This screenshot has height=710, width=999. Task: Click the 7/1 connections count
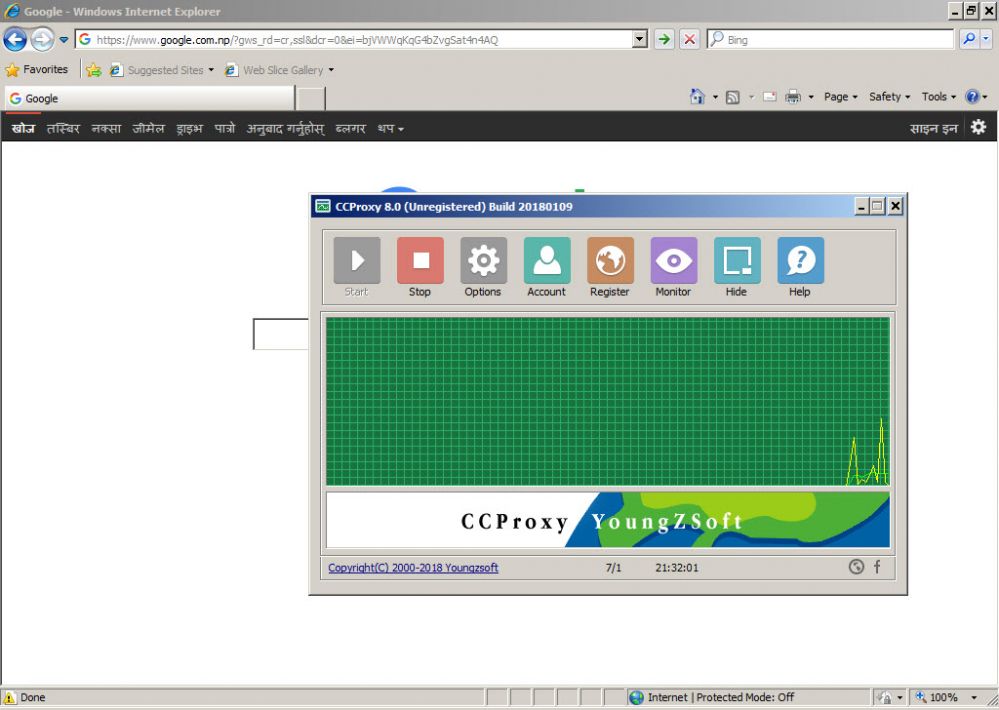tap(614, 567)
